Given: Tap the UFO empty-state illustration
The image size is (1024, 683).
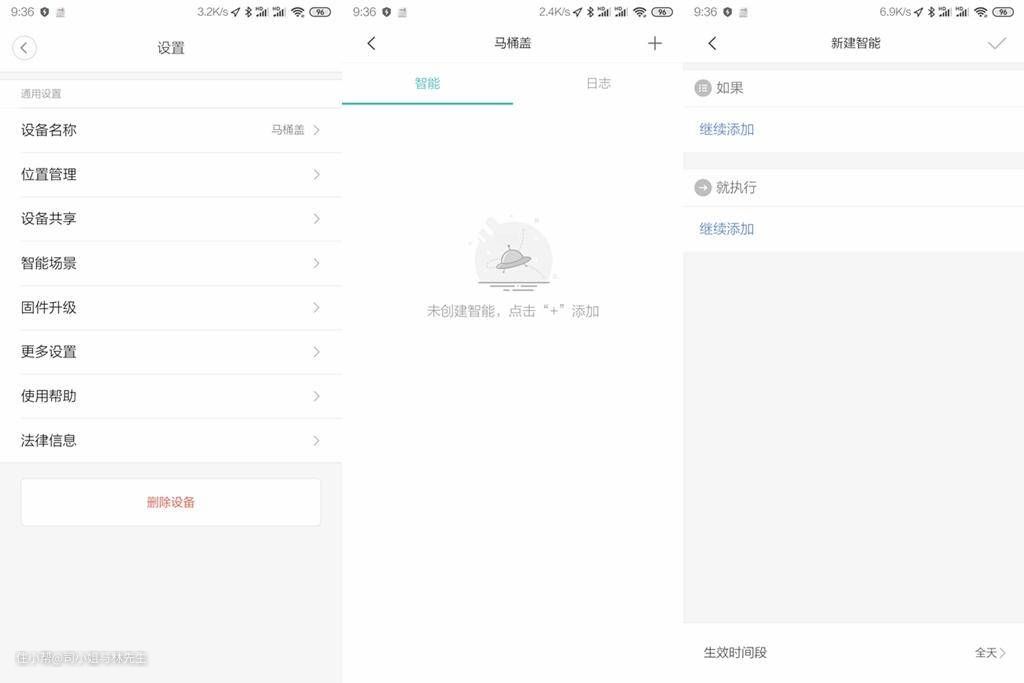Looking at the screenshot, I should coord(512,256).
